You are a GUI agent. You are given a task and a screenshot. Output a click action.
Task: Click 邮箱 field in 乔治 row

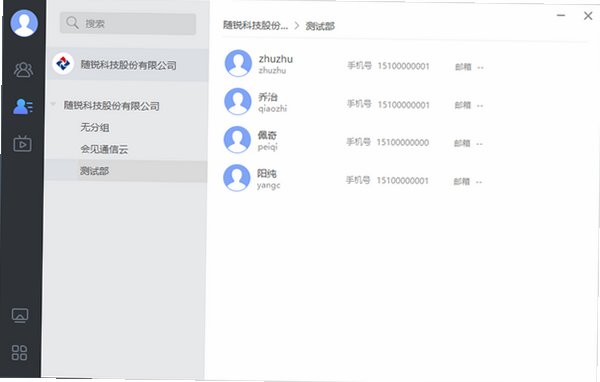click(x=469, y=105)
